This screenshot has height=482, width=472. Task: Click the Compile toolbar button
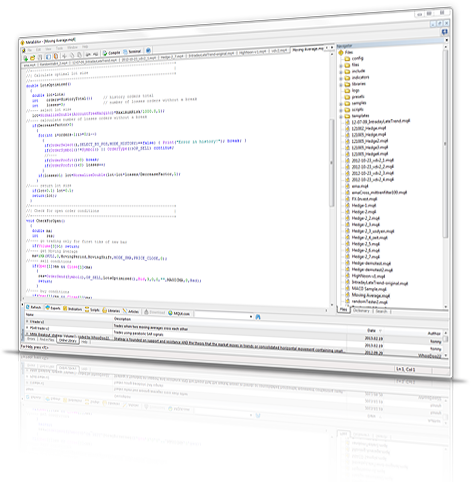pos(111,53)
